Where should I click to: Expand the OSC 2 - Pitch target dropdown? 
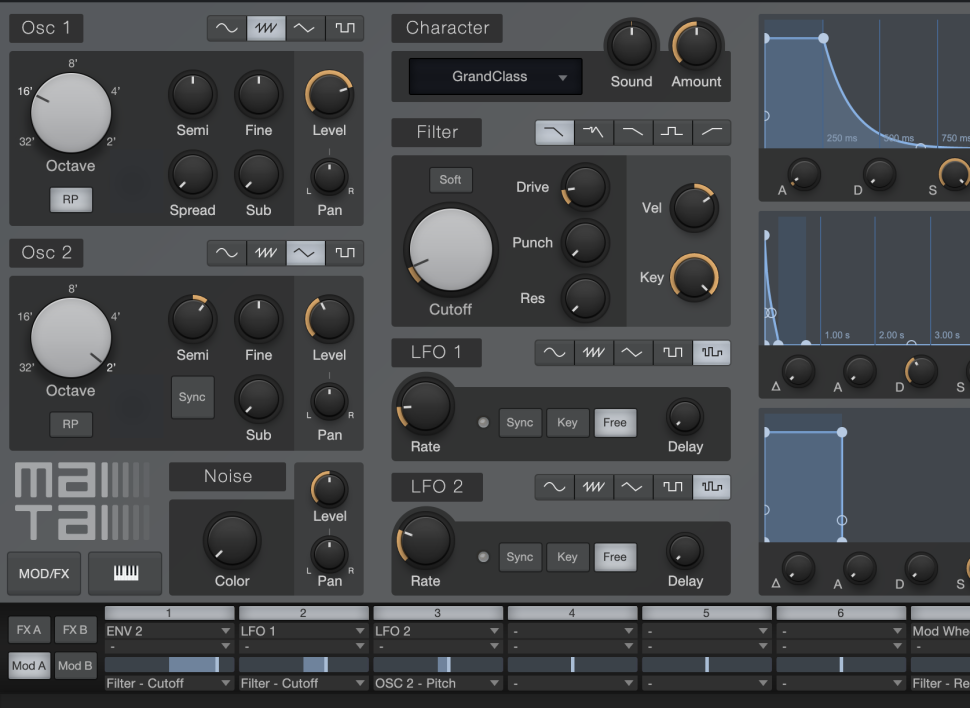(x=437, y=683)
